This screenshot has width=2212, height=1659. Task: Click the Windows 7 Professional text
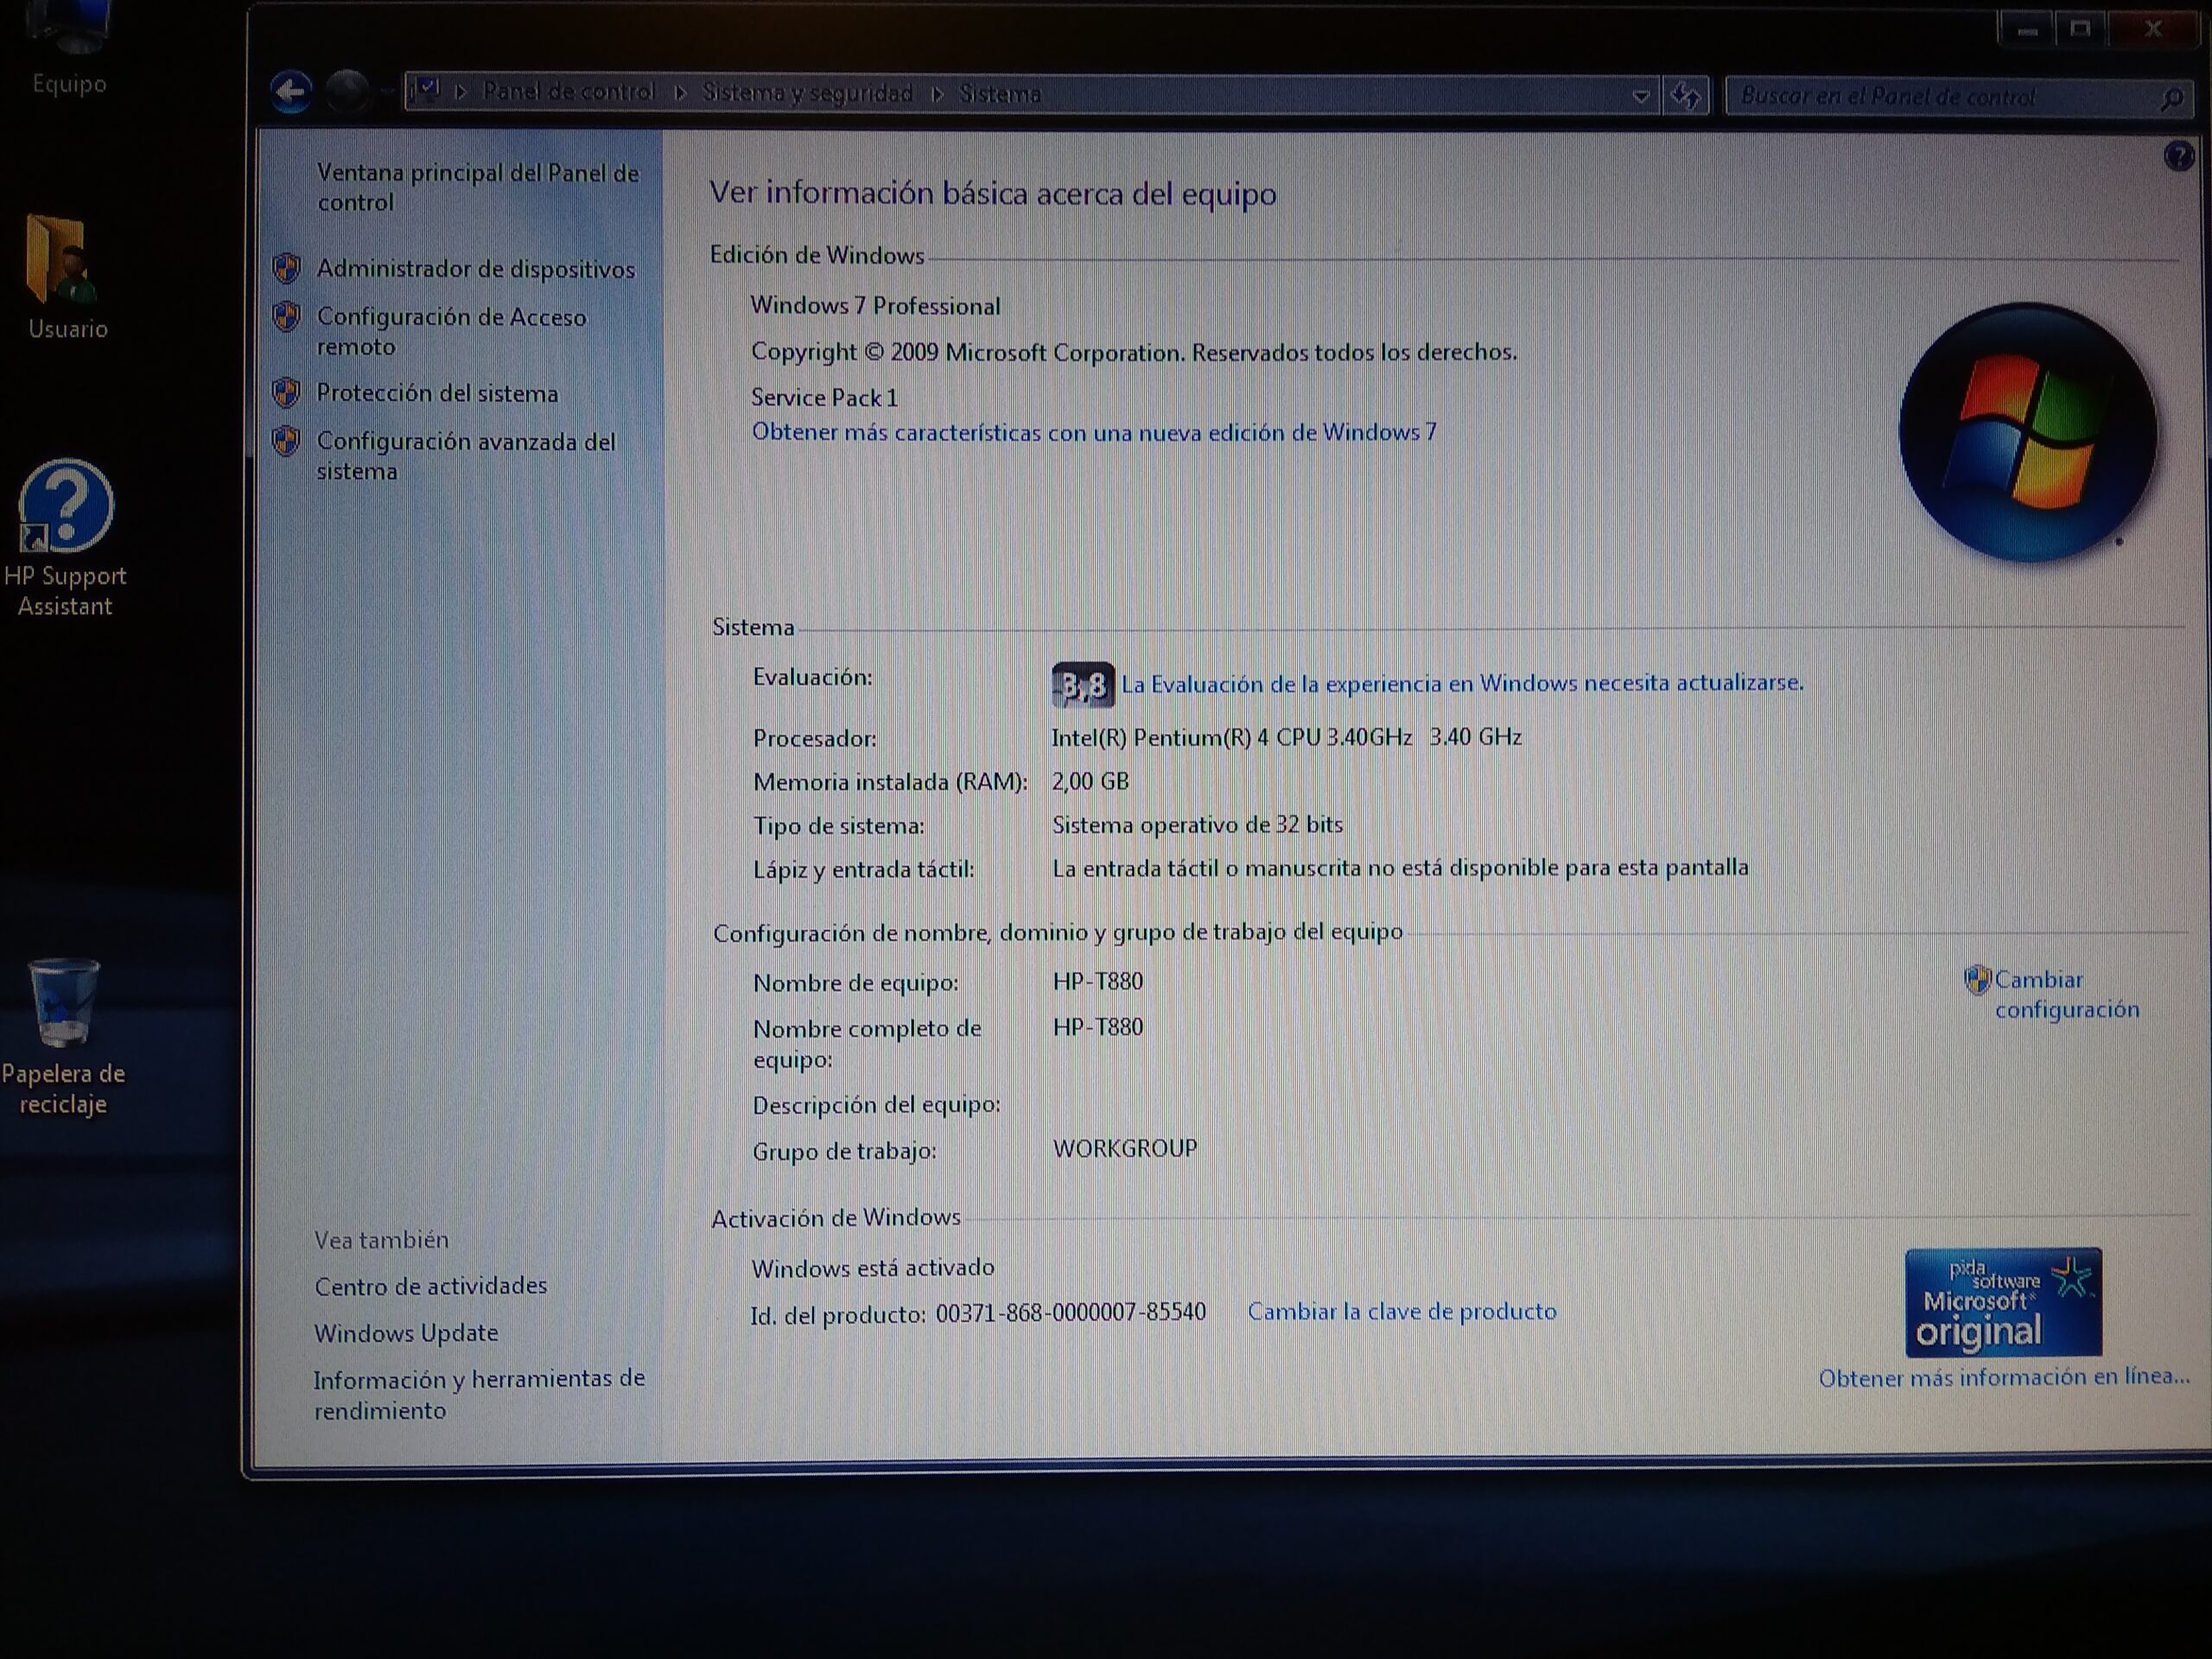(x=875, y=306)
